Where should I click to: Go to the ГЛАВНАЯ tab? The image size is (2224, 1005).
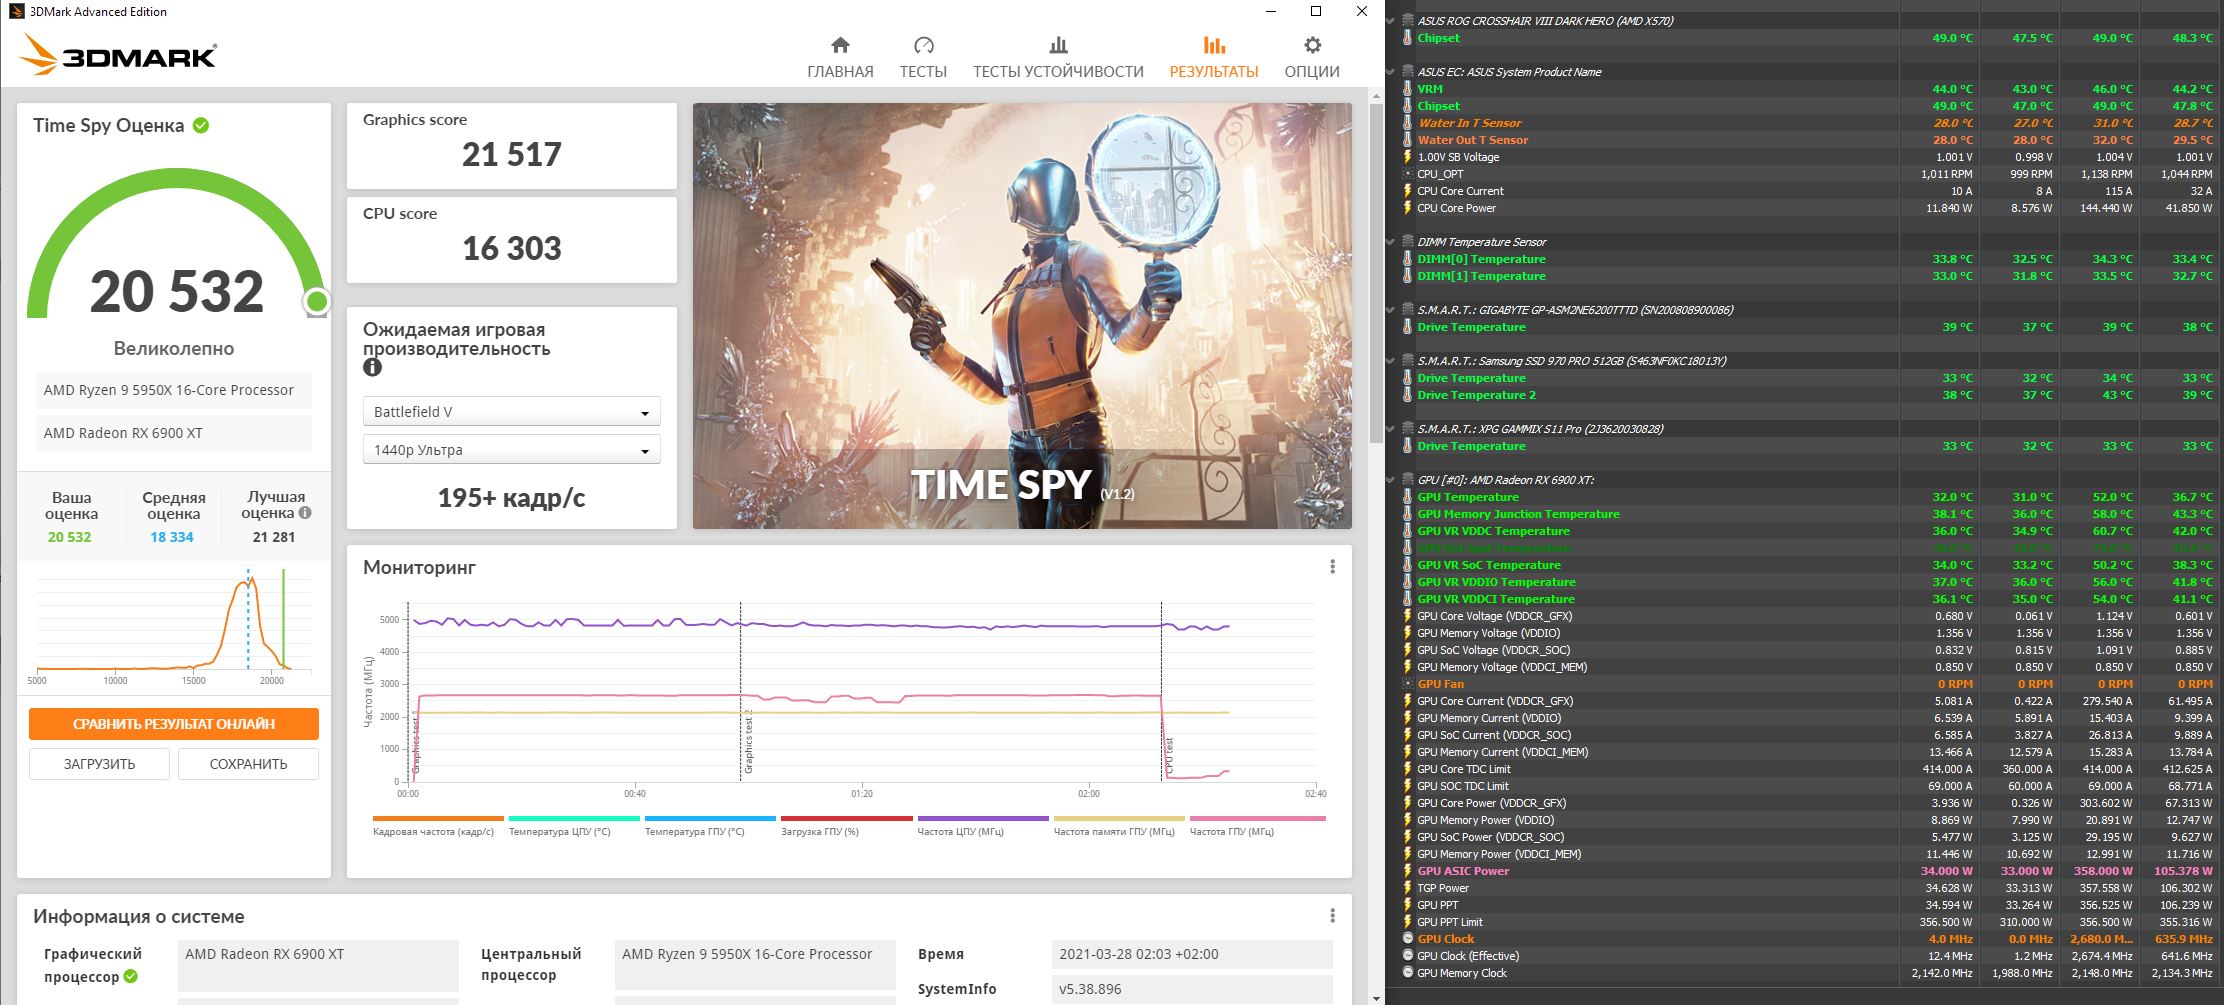[x=840, y=58]
